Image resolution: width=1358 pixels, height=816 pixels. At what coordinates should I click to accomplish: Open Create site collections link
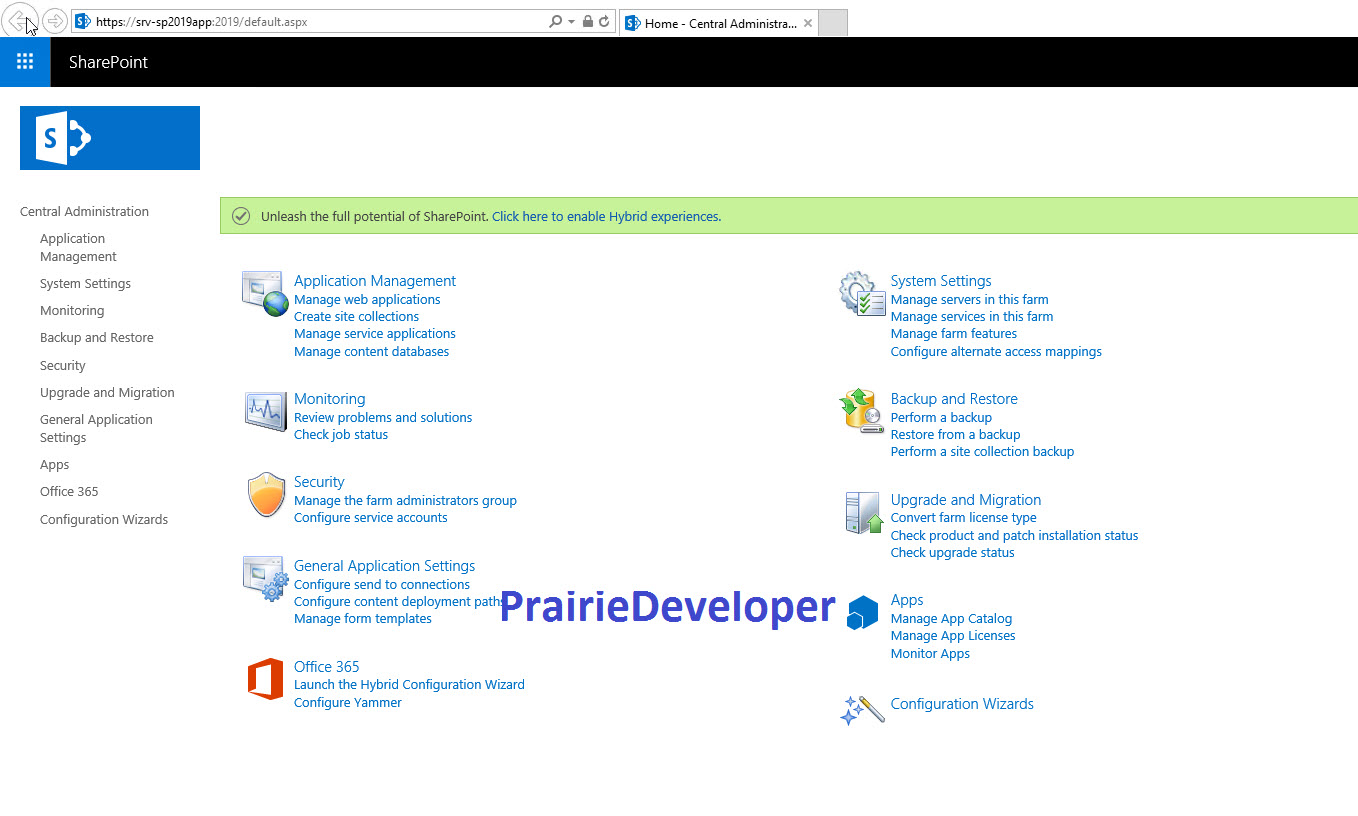coord(356,317)
